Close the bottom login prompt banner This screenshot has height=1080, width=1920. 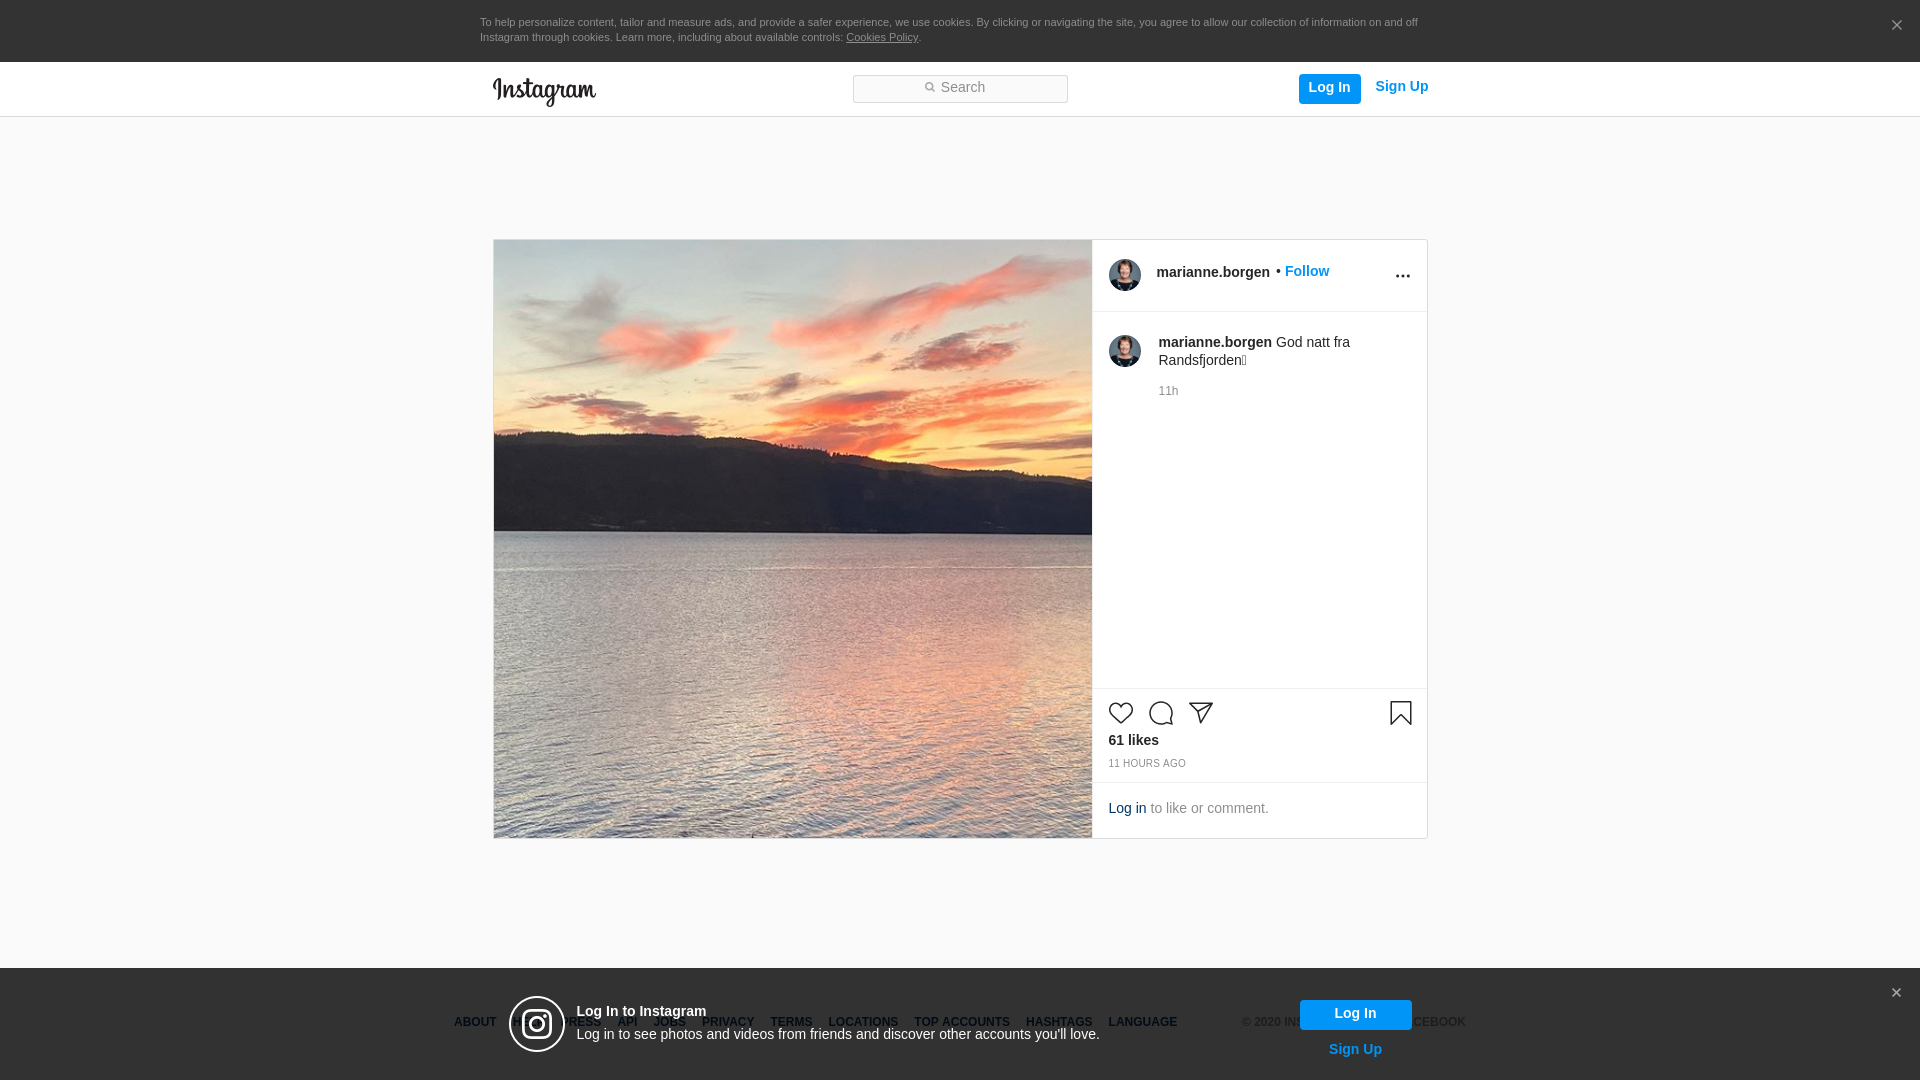pos(1896,993)
